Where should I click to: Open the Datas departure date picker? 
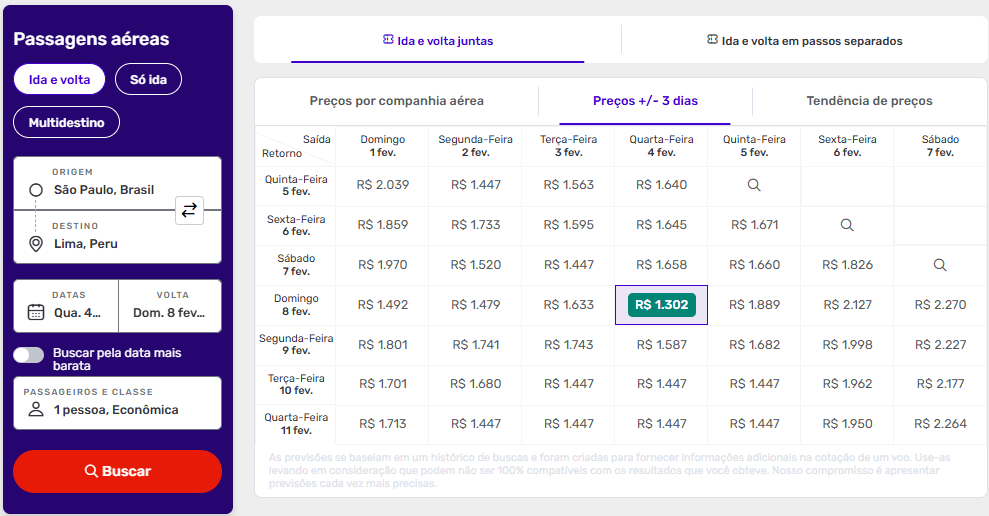[x=66, y=305]
